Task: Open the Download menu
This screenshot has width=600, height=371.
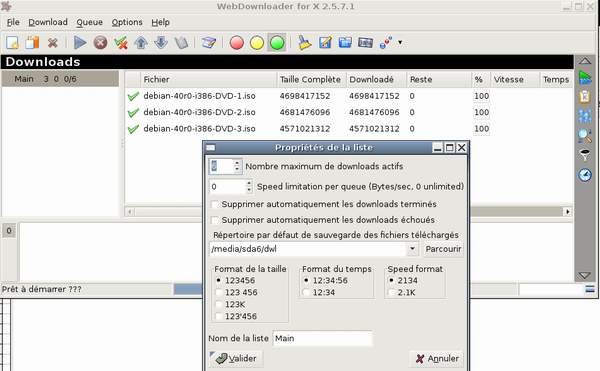Action: 48,22
